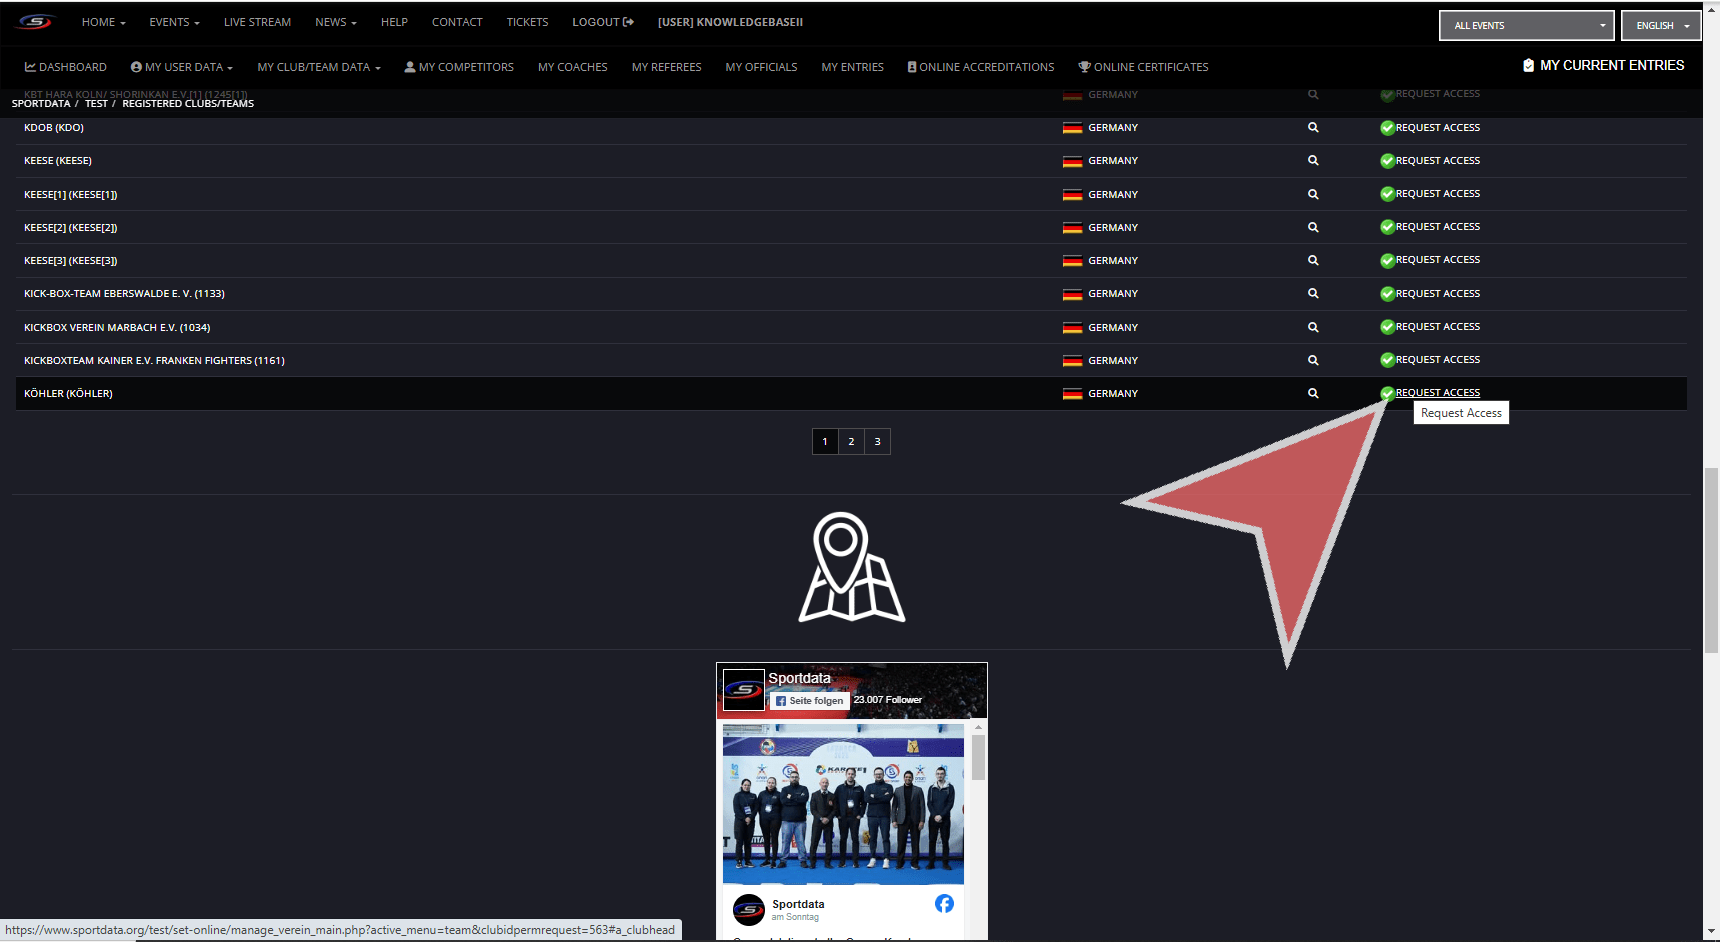
Task: Click the map location icon
Action: (x=851, y=568)
